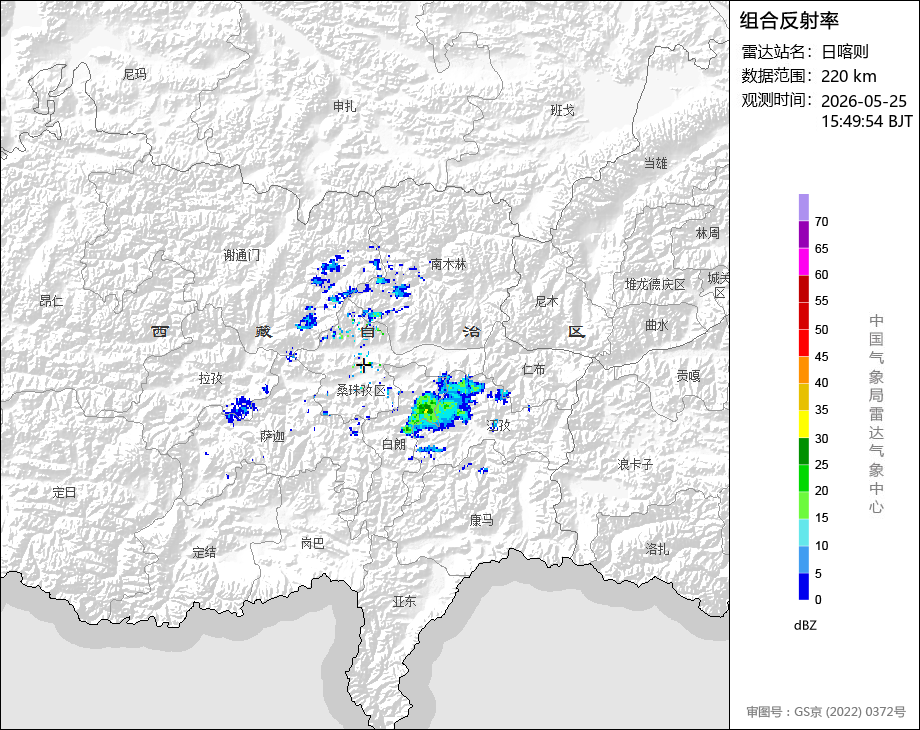Click the 仁布 map label
Viewport: 920px width, 730px height.
[534, 369]
